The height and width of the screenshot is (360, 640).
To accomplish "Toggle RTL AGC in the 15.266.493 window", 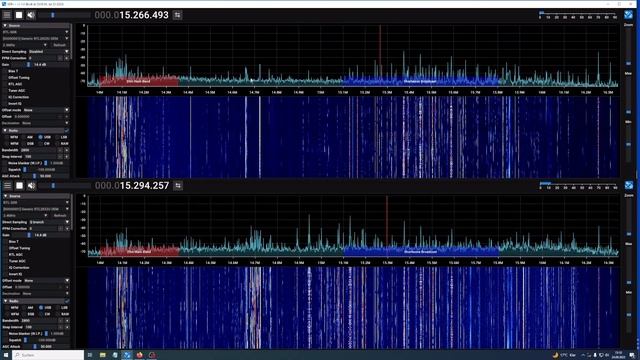I will click(x=4, y=84).
